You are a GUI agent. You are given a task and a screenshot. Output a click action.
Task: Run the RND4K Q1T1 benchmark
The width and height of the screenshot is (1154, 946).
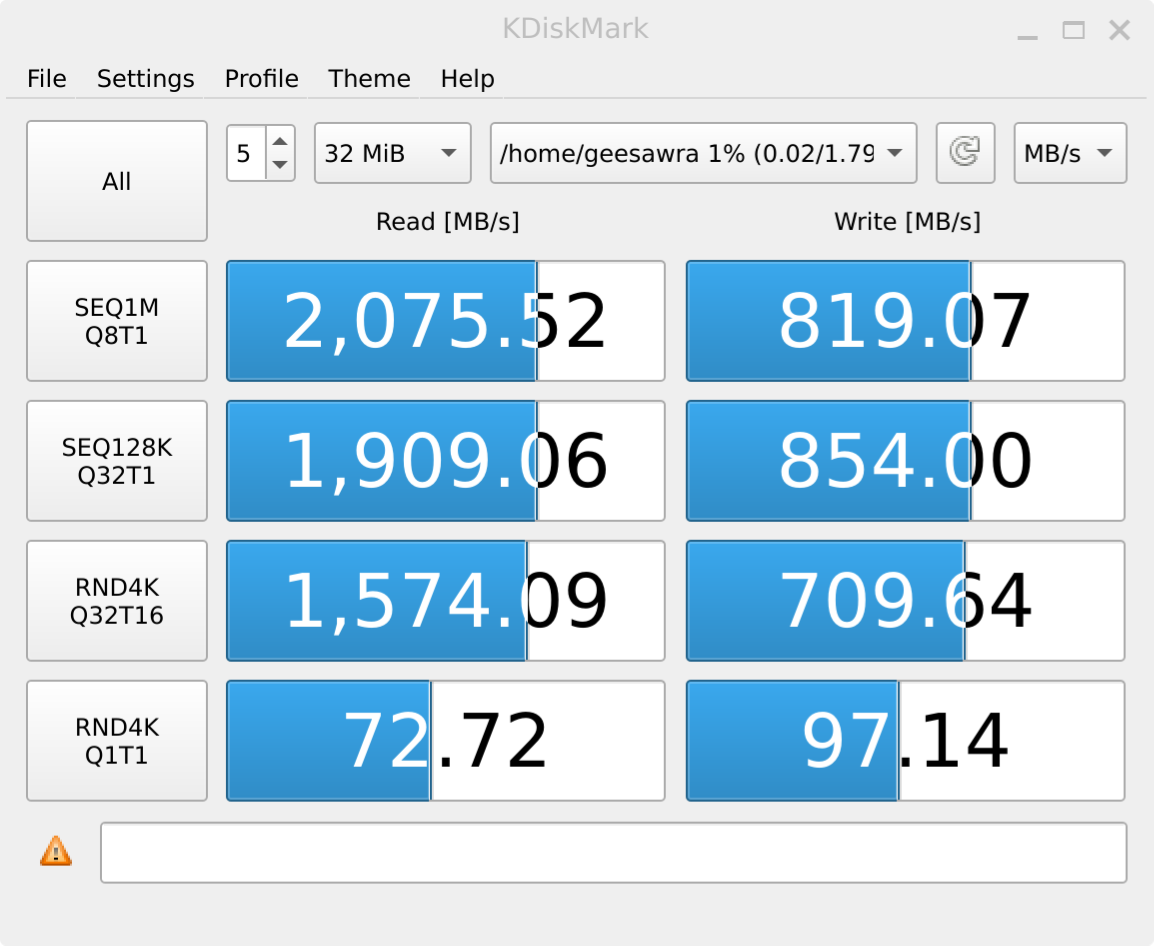(117, 741)
